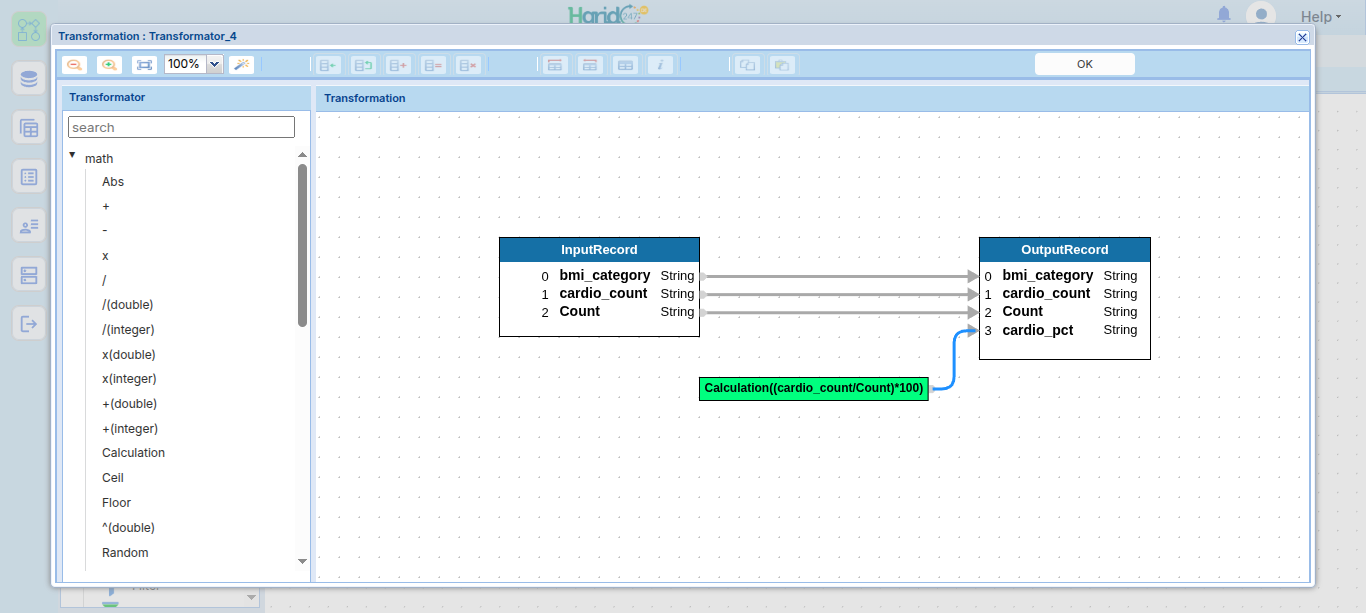Screen dimensions: 1366x613
Task: Click the InputRecord header
Action: [599, 250]
